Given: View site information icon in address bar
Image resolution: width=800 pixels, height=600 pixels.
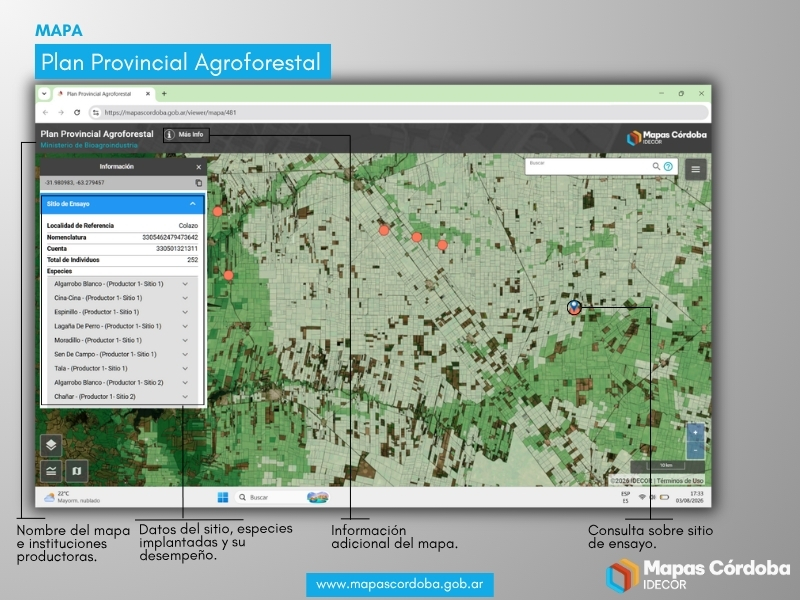Looking at the screenshot, I should coord(96,113).
